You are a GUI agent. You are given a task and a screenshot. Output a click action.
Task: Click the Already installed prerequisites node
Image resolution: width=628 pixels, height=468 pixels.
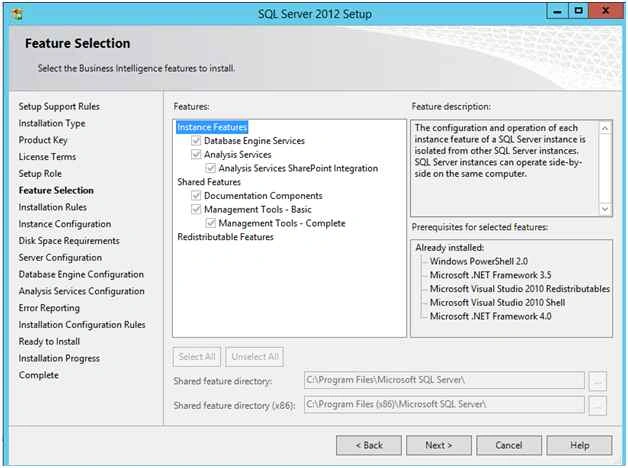[450, 248]
